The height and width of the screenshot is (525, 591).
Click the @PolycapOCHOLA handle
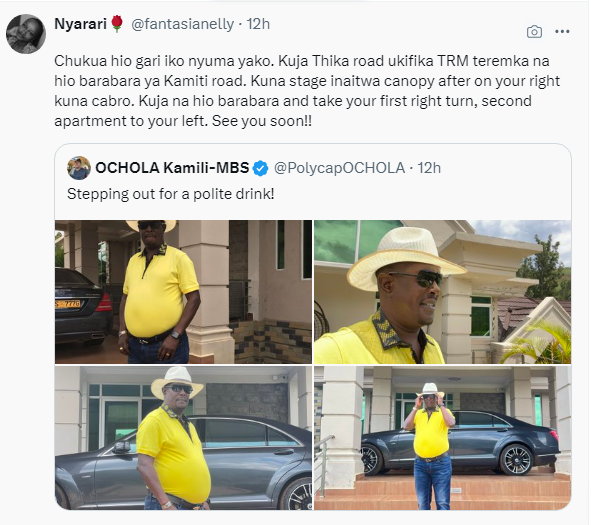point(339,168)
